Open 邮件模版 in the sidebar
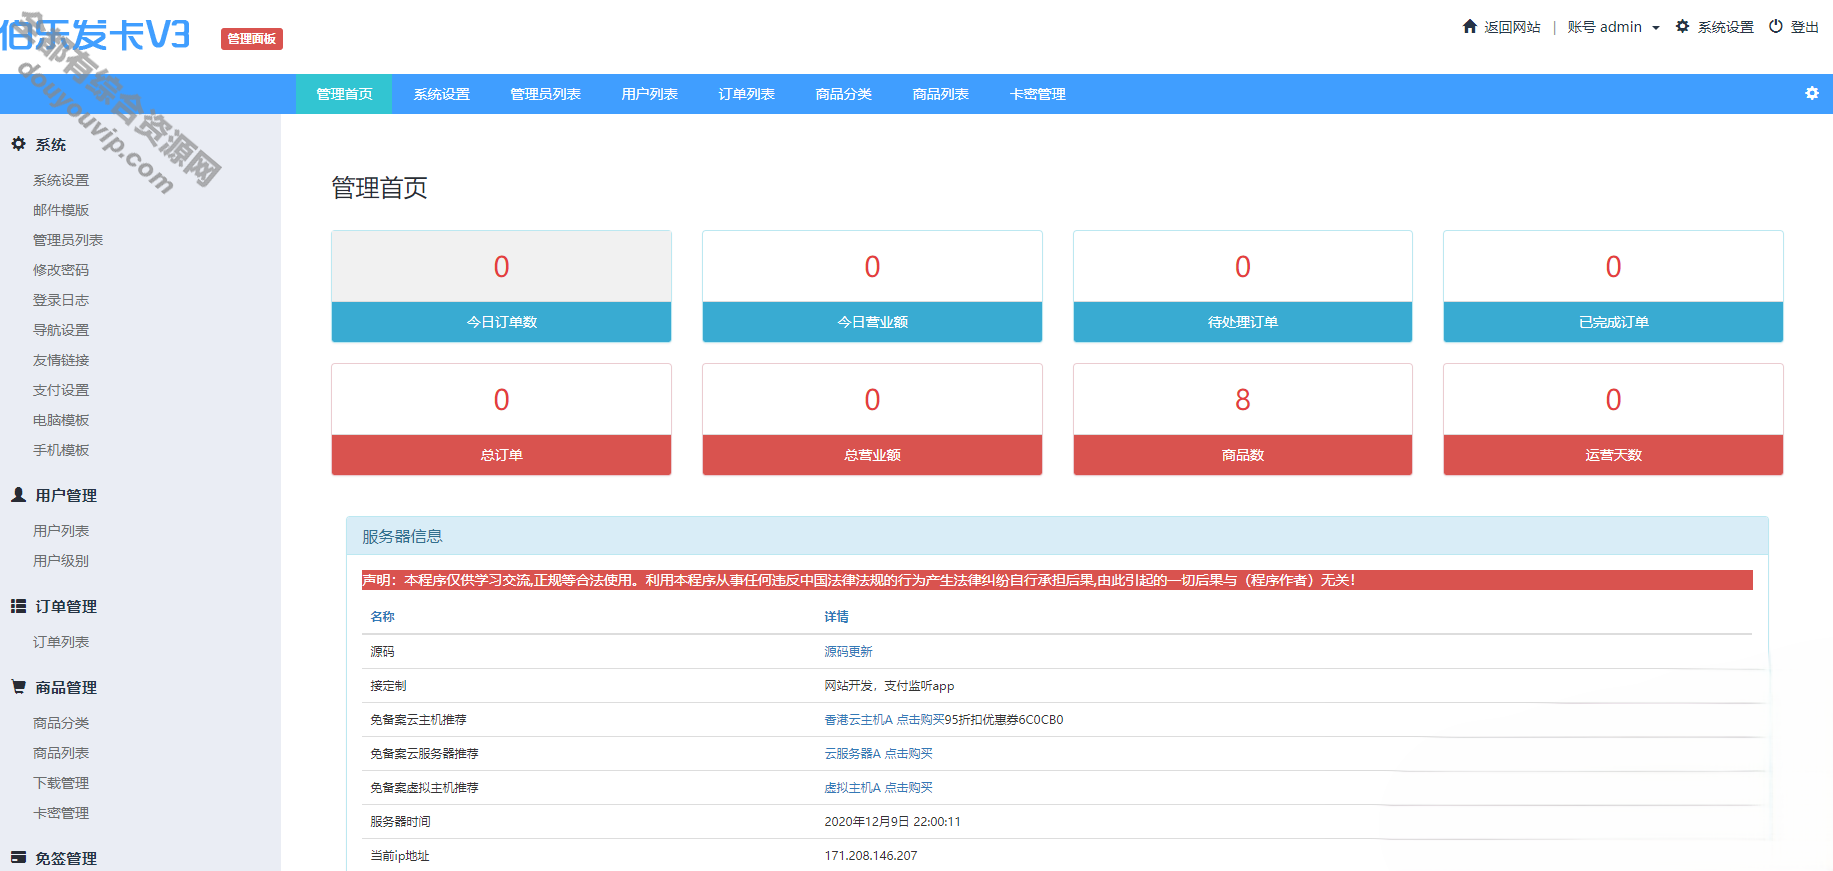1833x871 pixels. click(61, 210)
